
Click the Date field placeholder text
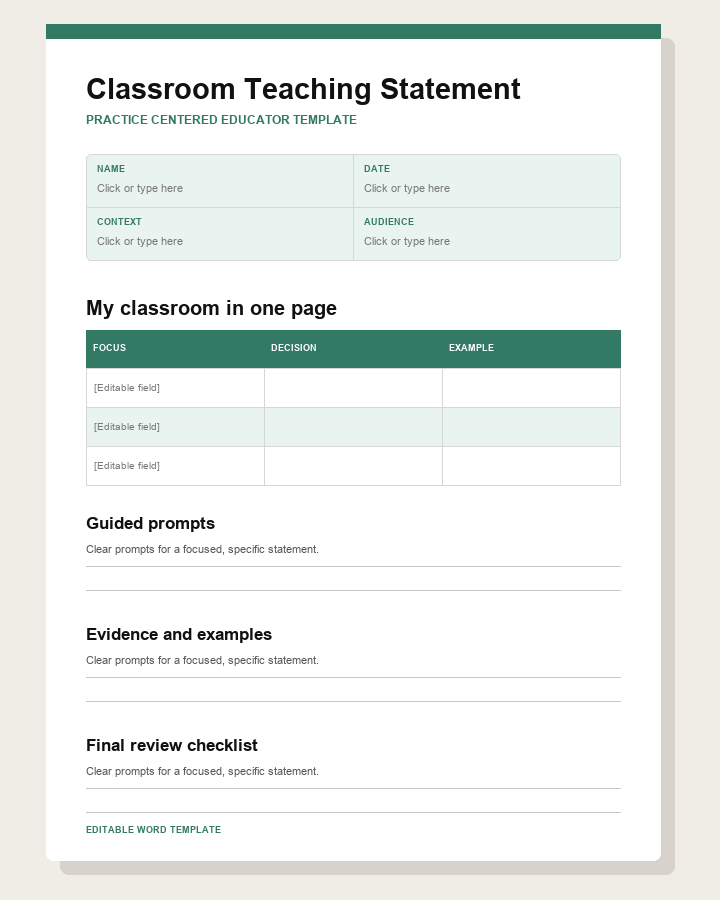tap(407, 188)
